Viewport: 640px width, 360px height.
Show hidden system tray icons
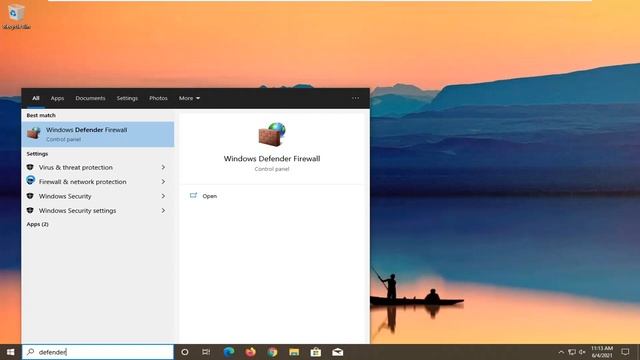561,352
